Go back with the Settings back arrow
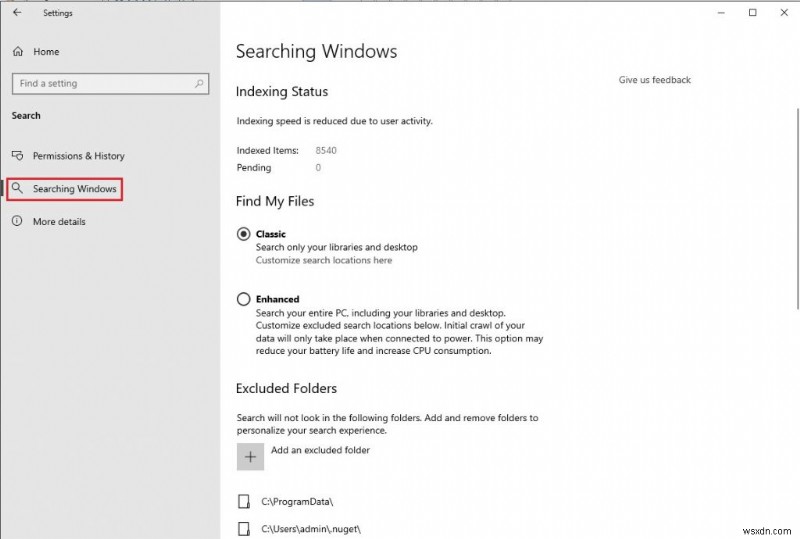Viewport: 800px width, 539px height. 17,13
